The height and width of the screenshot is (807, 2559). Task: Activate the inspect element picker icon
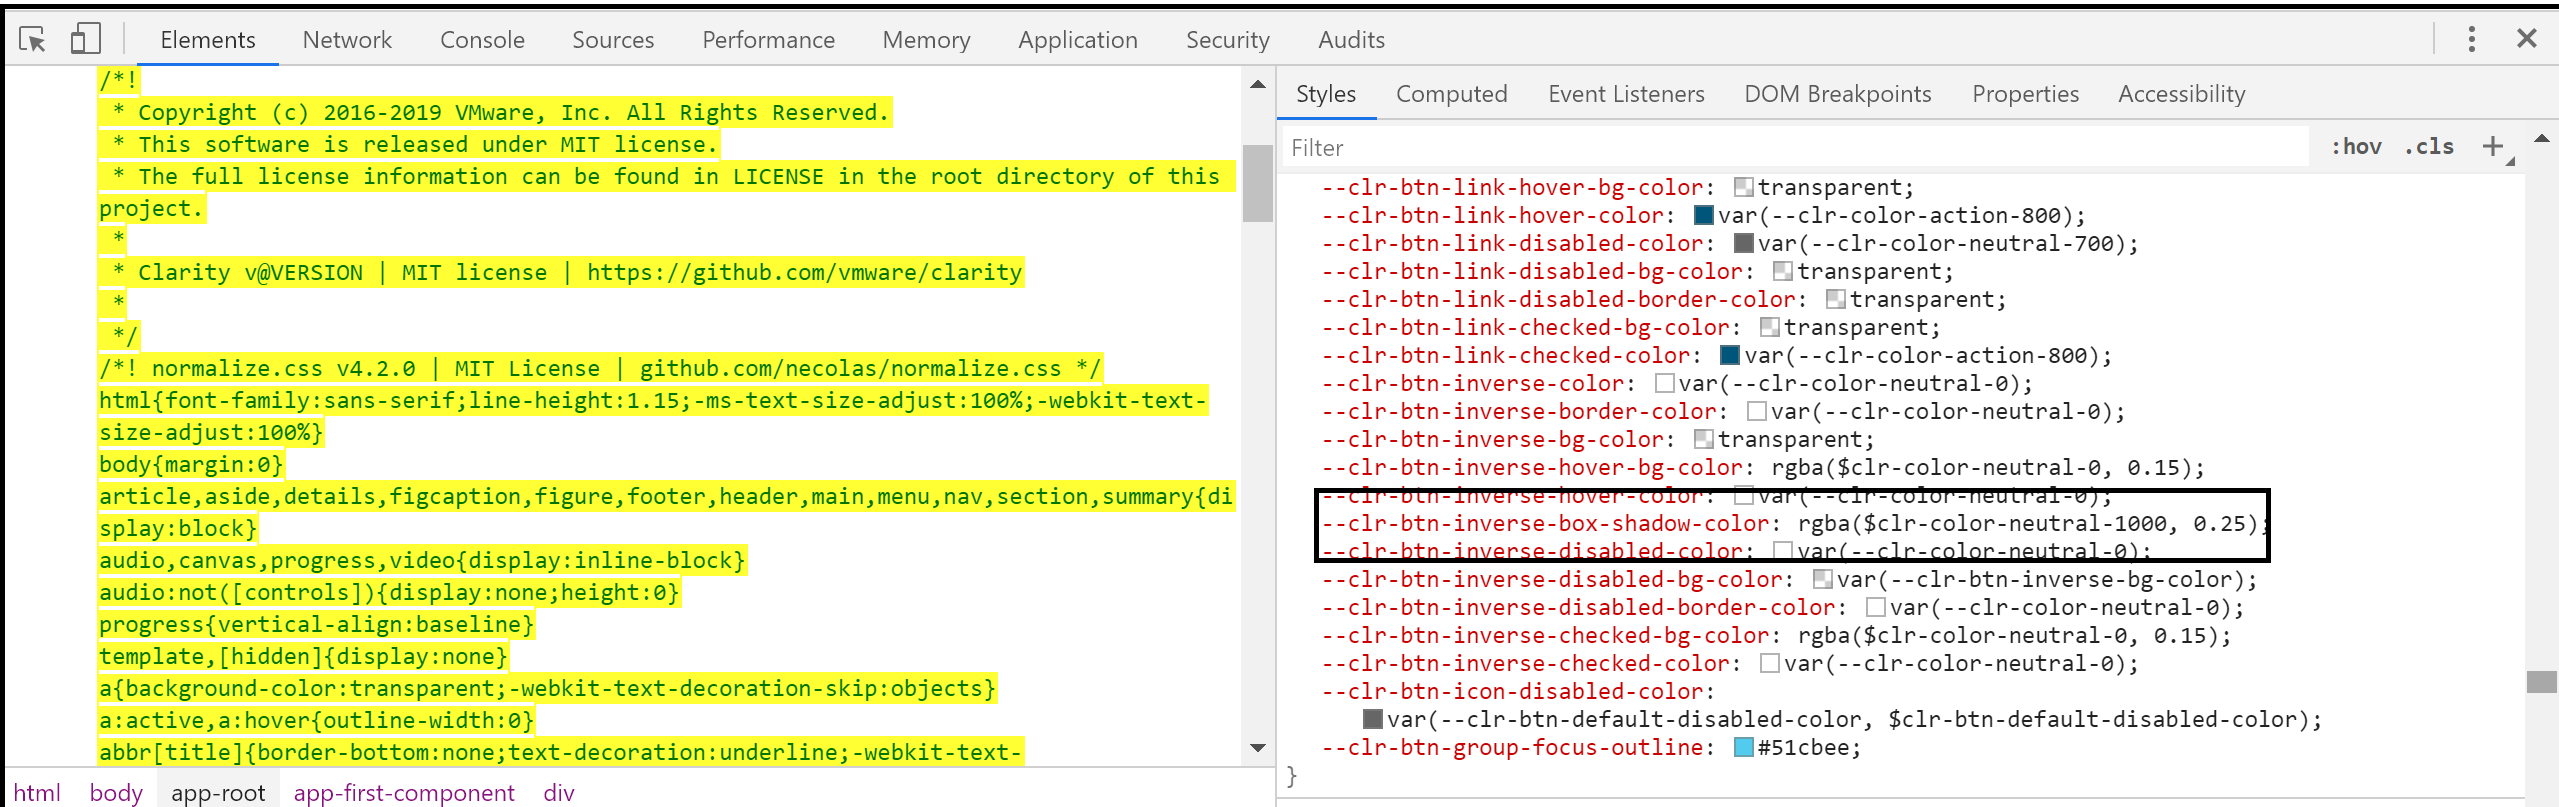click(32, 39)
